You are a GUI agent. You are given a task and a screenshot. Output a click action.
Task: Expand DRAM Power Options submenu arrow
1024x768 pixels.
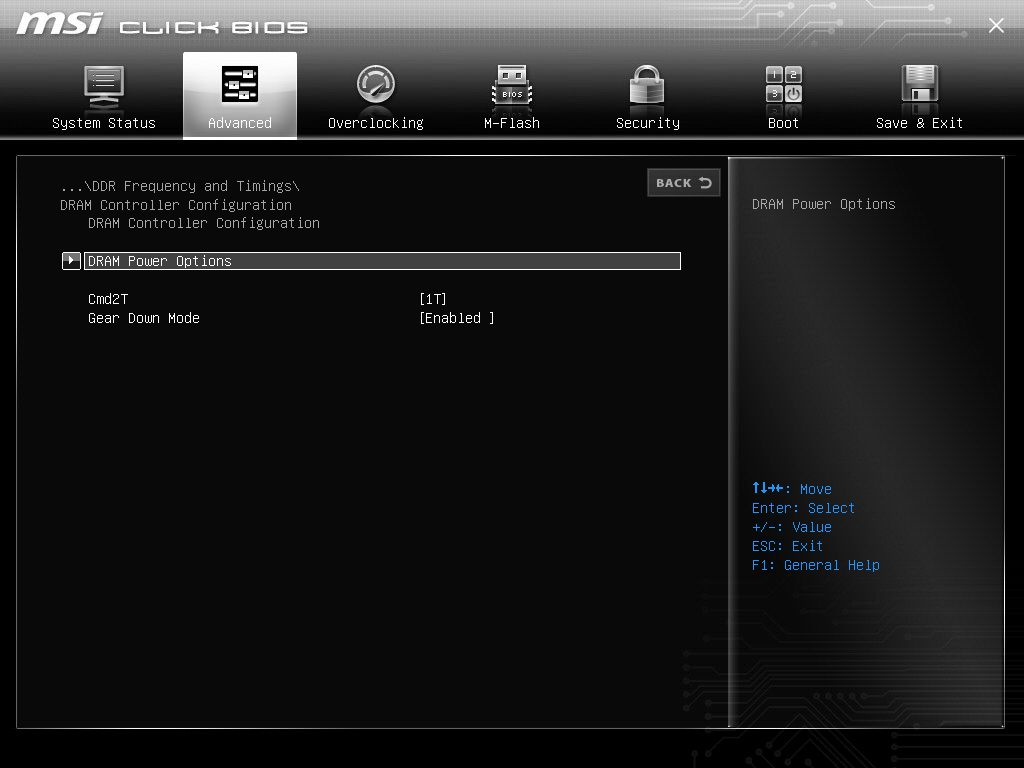point(71,261)
